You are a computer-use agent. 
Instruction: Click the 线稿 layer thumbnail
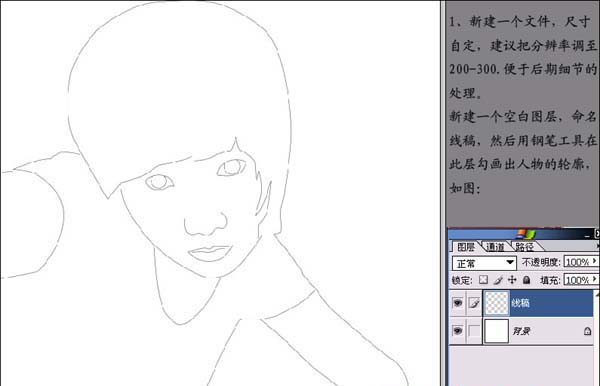(x=496, y=303)
